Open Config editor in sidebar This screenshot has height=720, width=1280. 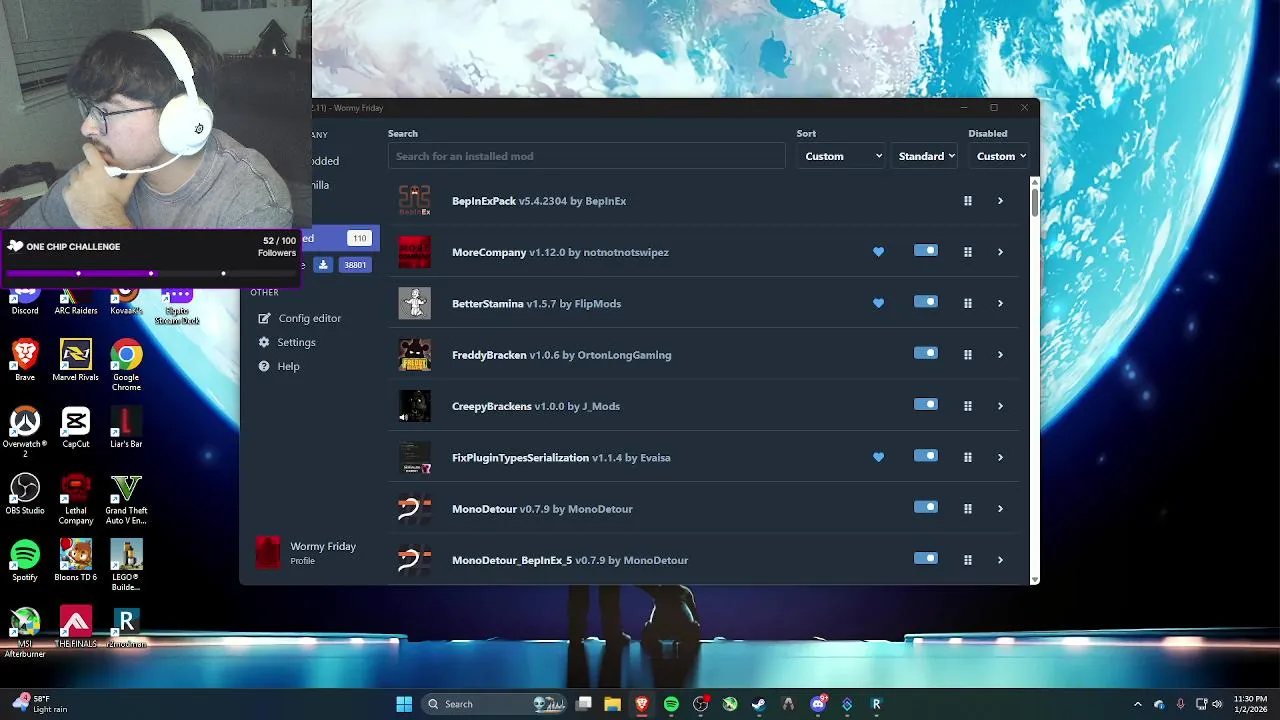point(310,318)
